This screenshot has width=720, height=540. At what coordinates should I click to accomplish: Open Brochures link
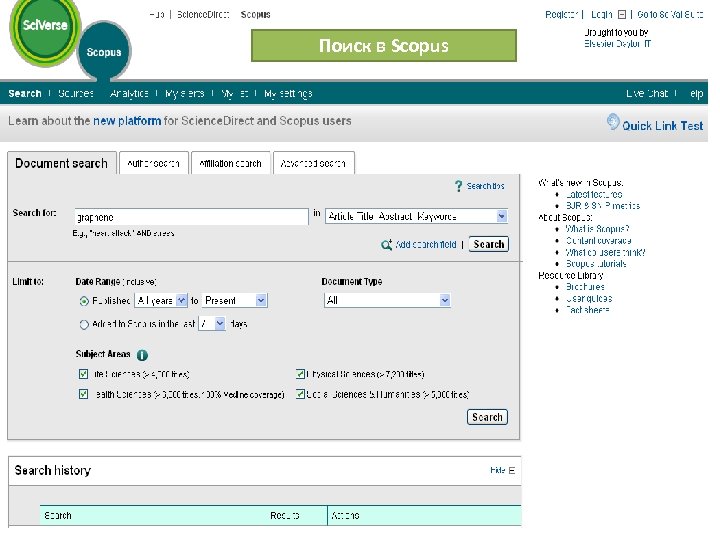(x=585, y=287)
